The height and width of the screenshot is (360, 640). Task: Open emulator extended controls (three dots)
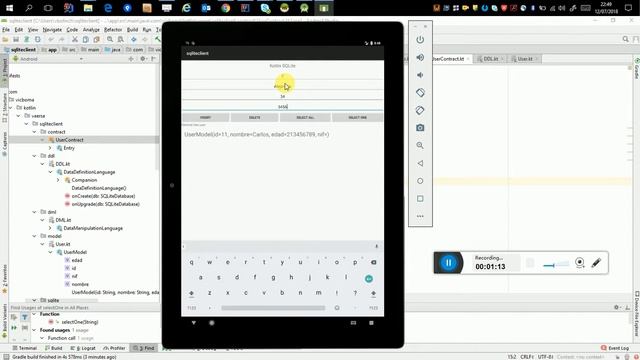point(420,216)
